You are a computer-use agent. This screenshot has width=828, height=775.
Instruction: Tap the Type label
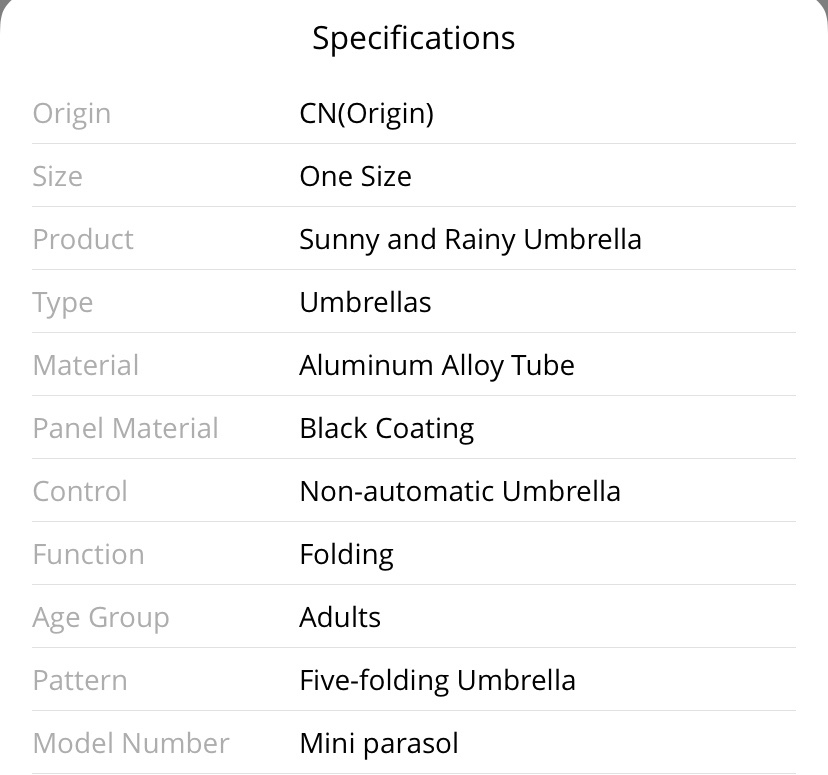[63, 304]
